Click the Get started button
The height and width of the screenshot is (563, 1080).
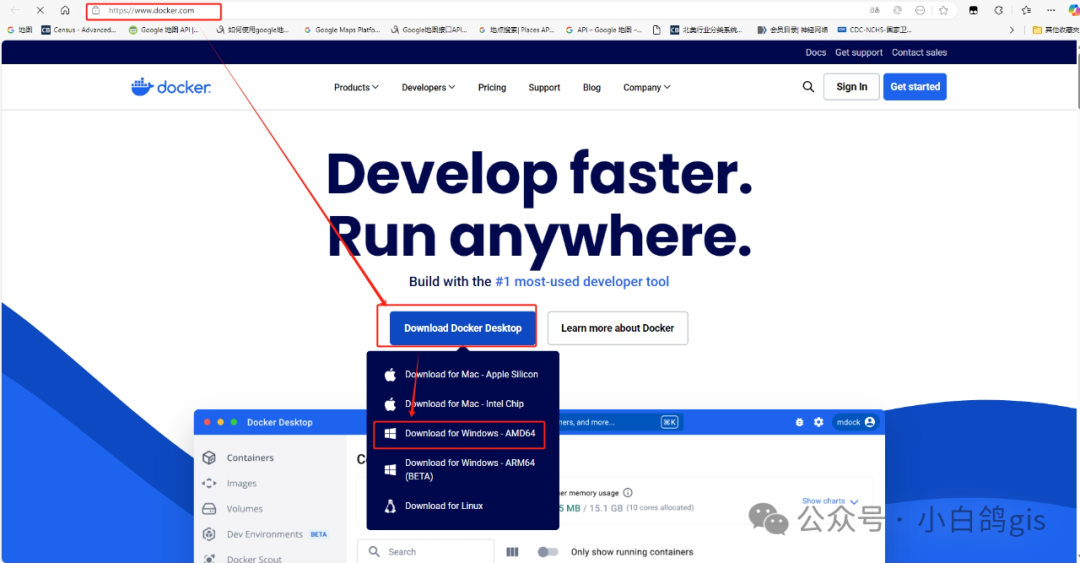pos(915,87)
